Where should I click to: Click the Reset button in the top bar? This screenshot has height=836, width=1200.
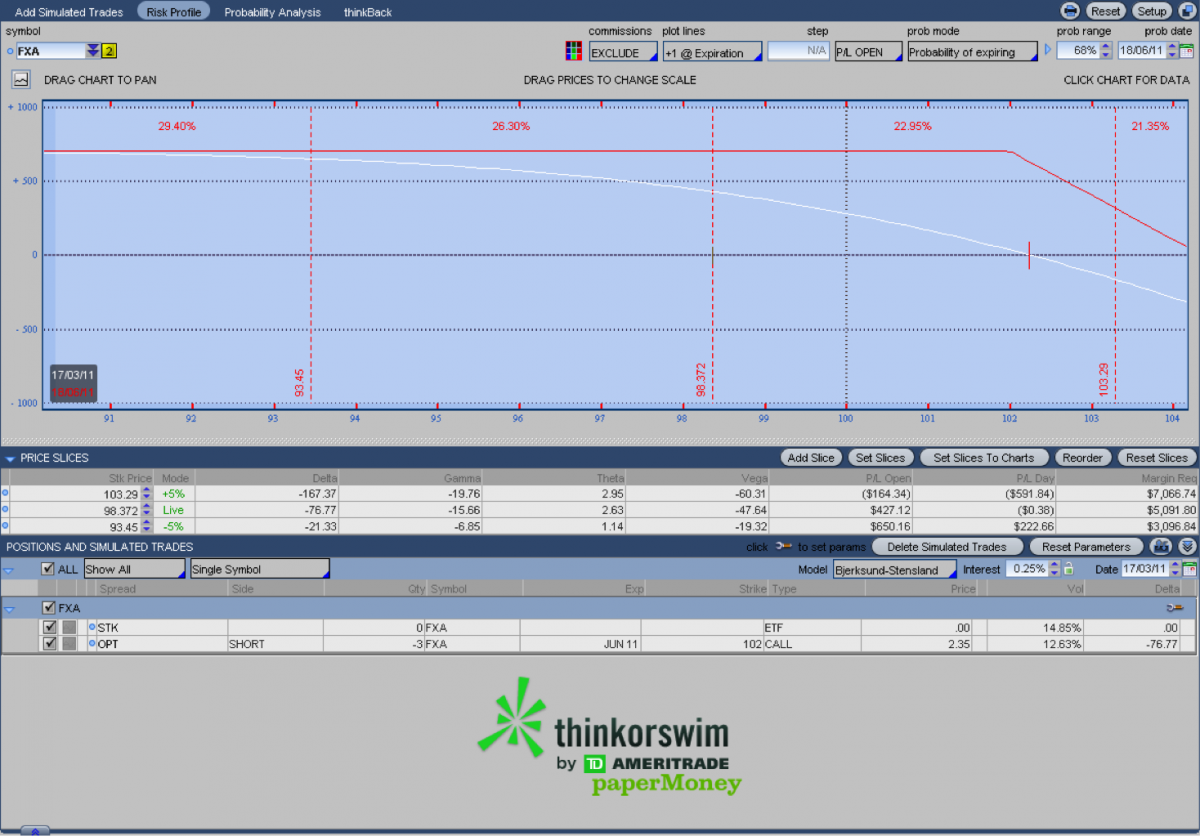click(1106, 11)
